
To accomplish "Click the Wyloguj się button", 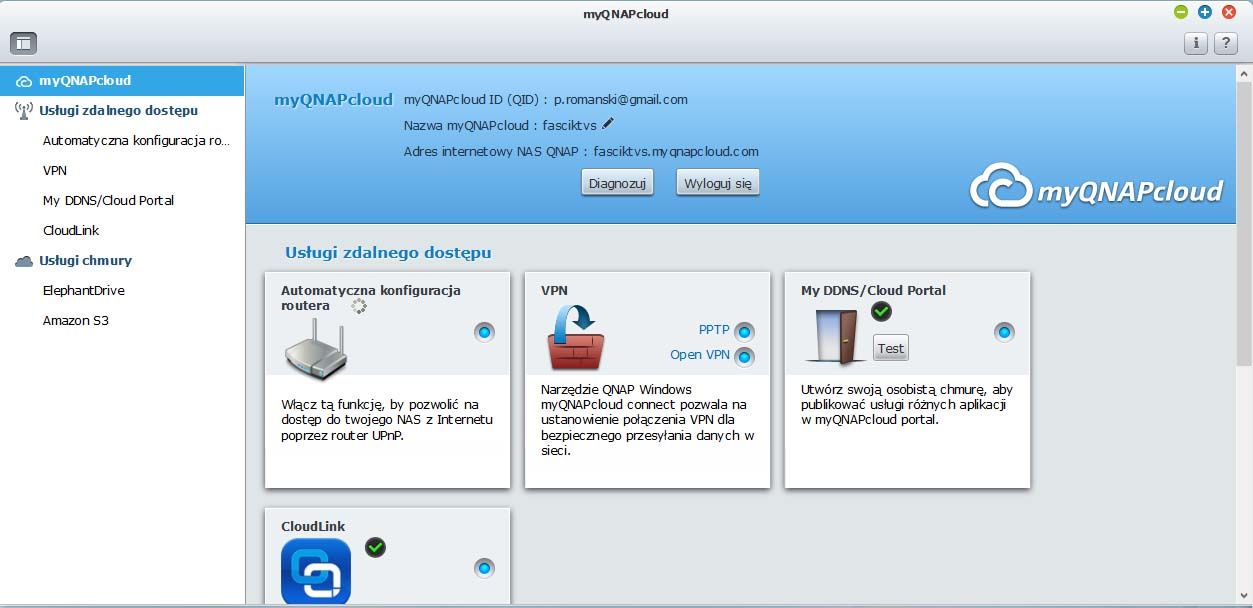I will [718, 183].
